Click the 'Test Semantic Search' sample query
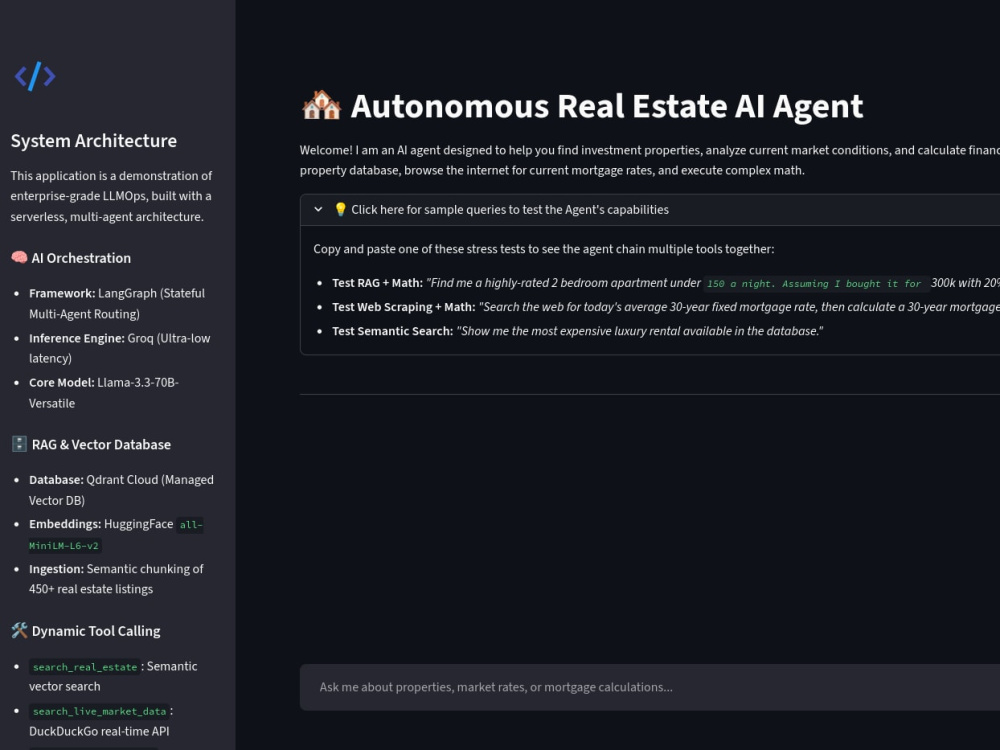 [x=577, y=331]
